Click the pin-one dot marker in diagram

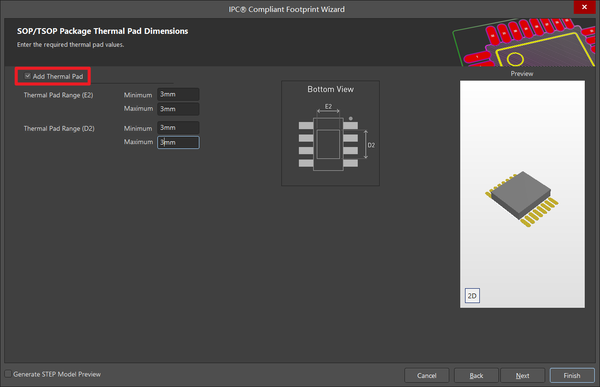tap(351, 118)
